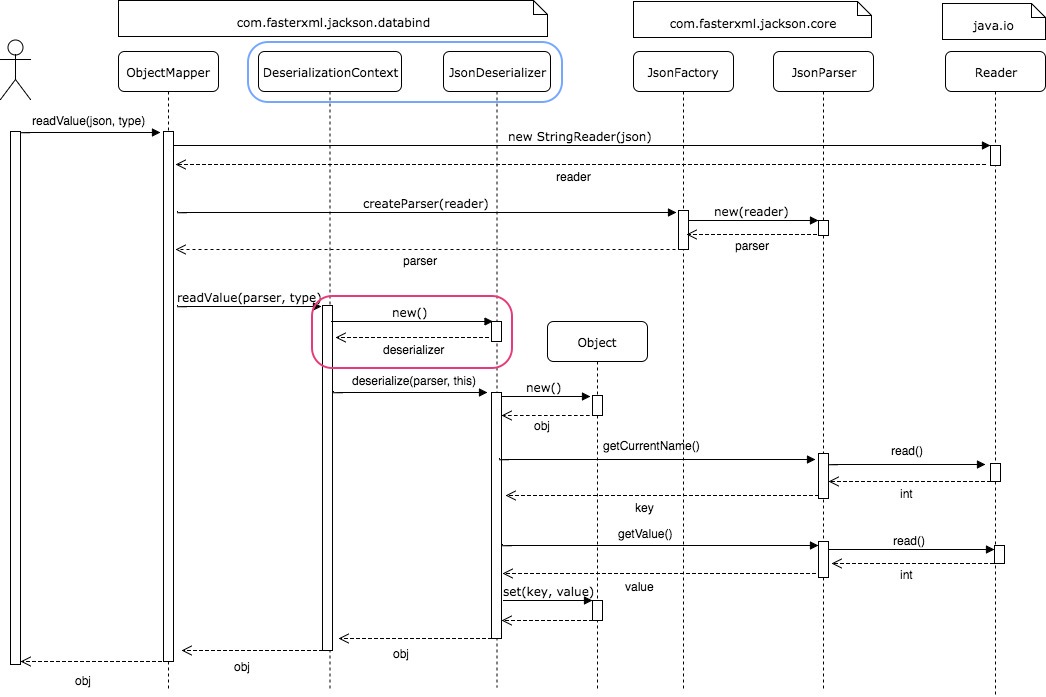Click the 'readValue(parser, type)' message label

(x=249, y=297)
